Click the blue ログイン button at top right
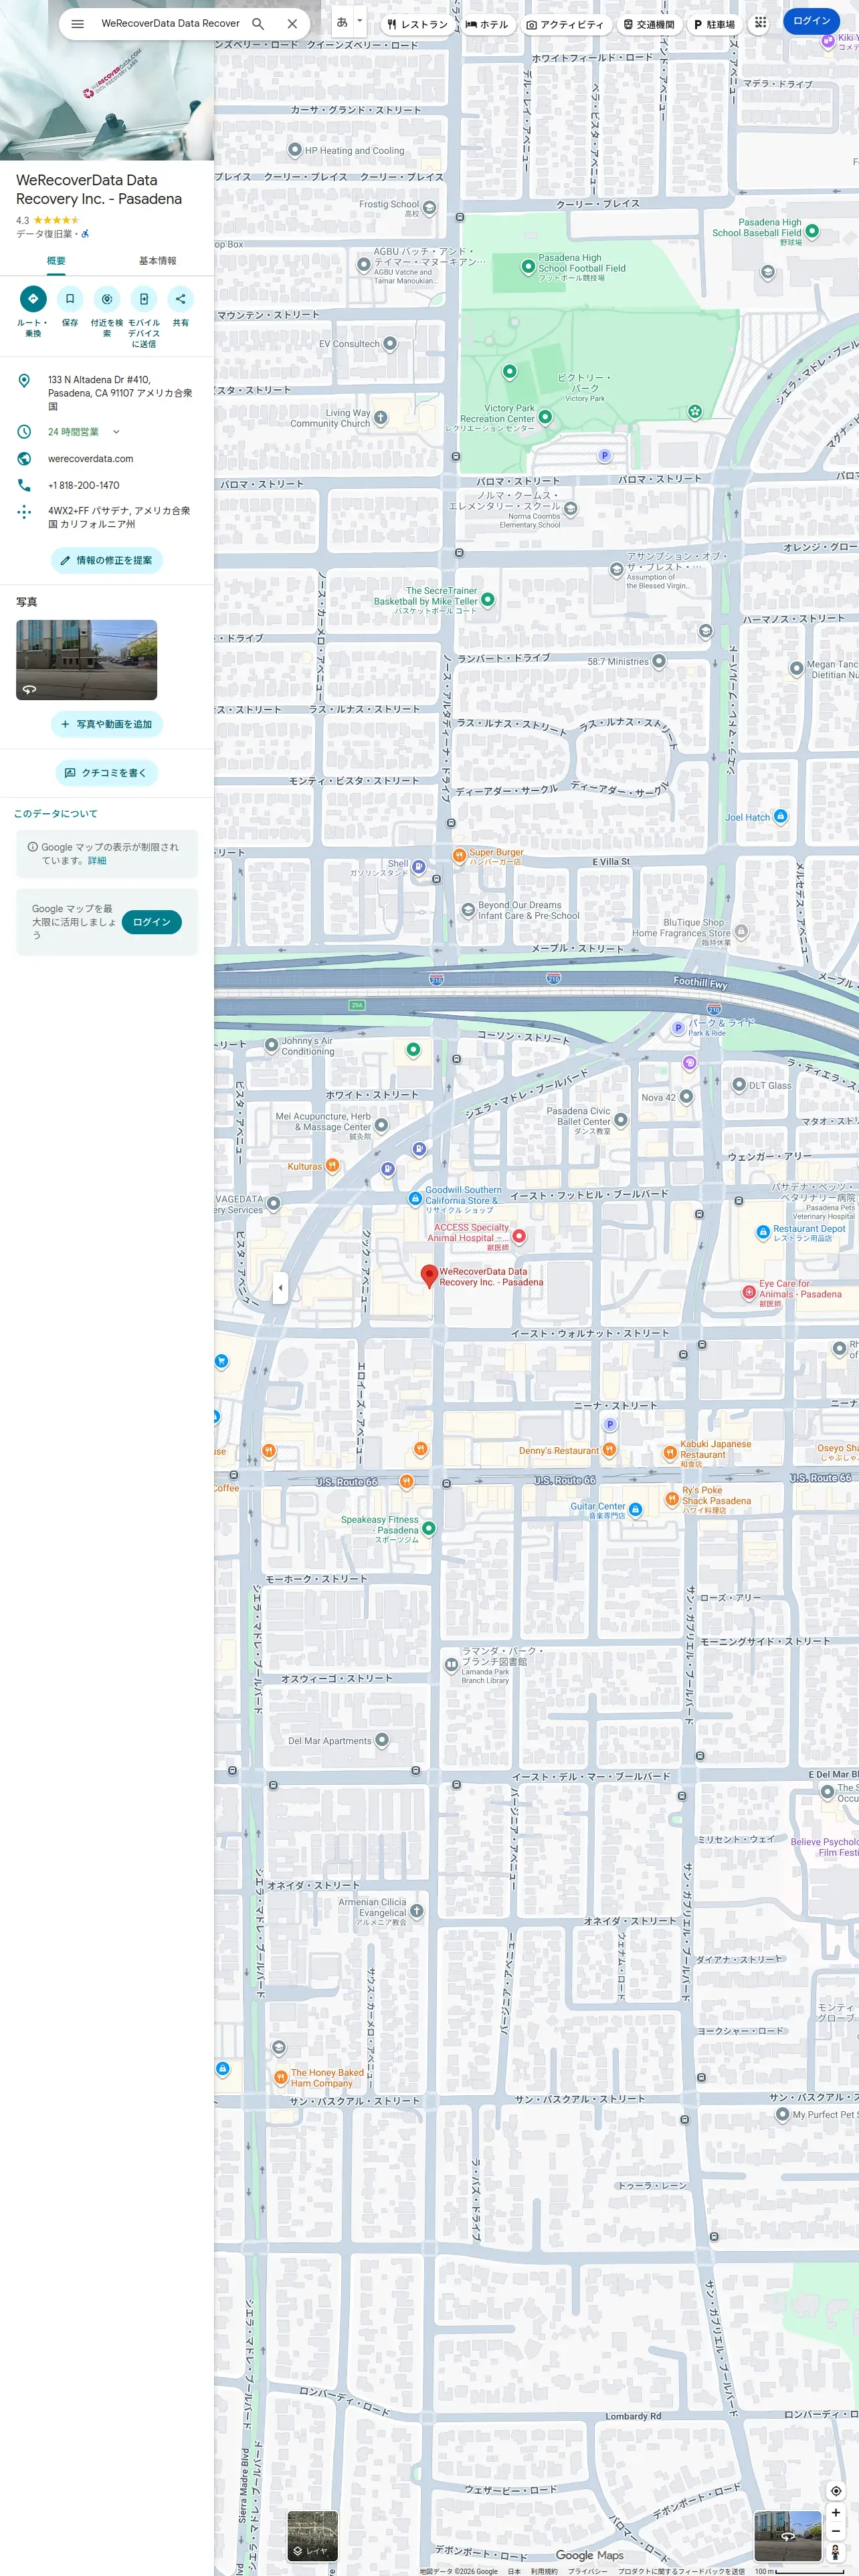The height and width of the screenshot is (2576, 859). coord(811,21)
